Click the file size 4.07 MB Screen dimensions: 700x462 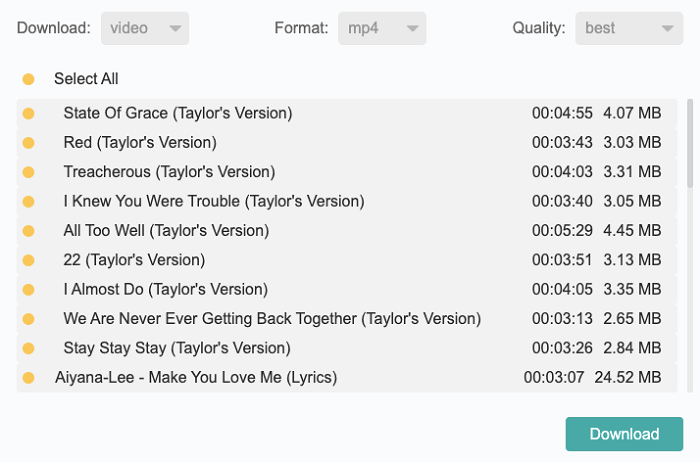(632, 113)
